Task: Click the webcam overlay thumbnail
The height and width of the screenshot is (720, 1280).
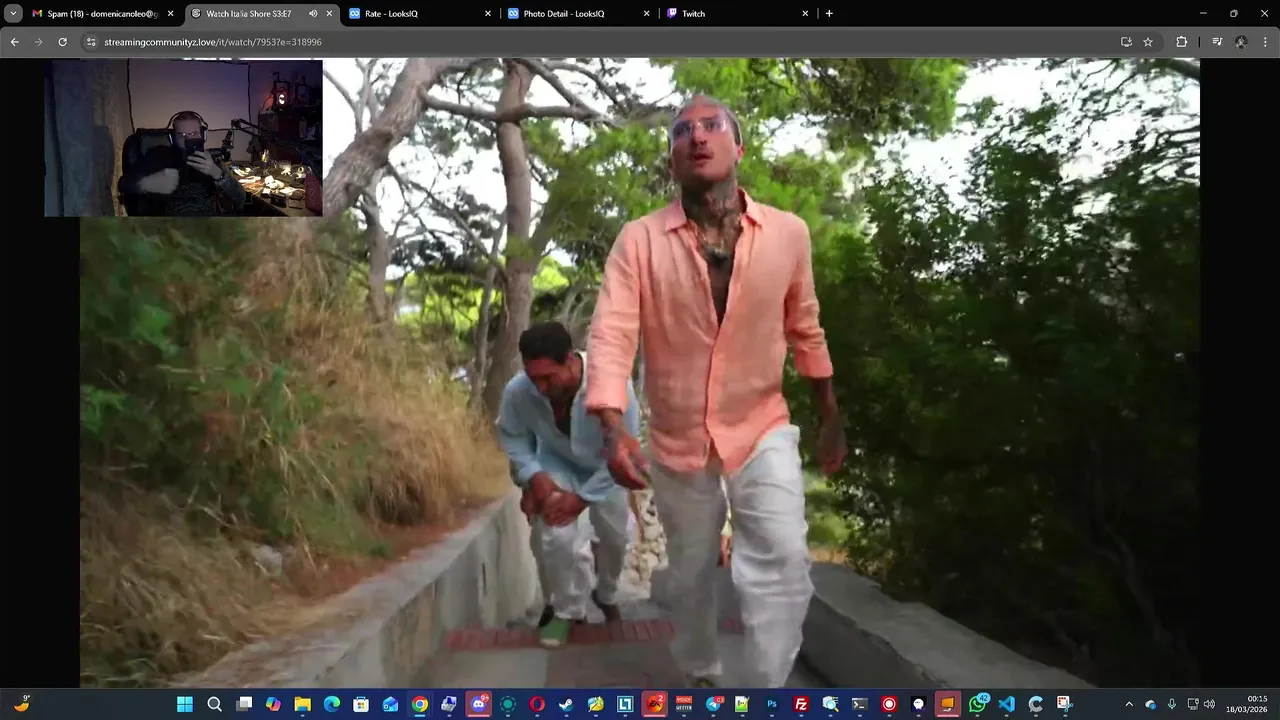Action: pyautogui.click(x=183, y=138)
